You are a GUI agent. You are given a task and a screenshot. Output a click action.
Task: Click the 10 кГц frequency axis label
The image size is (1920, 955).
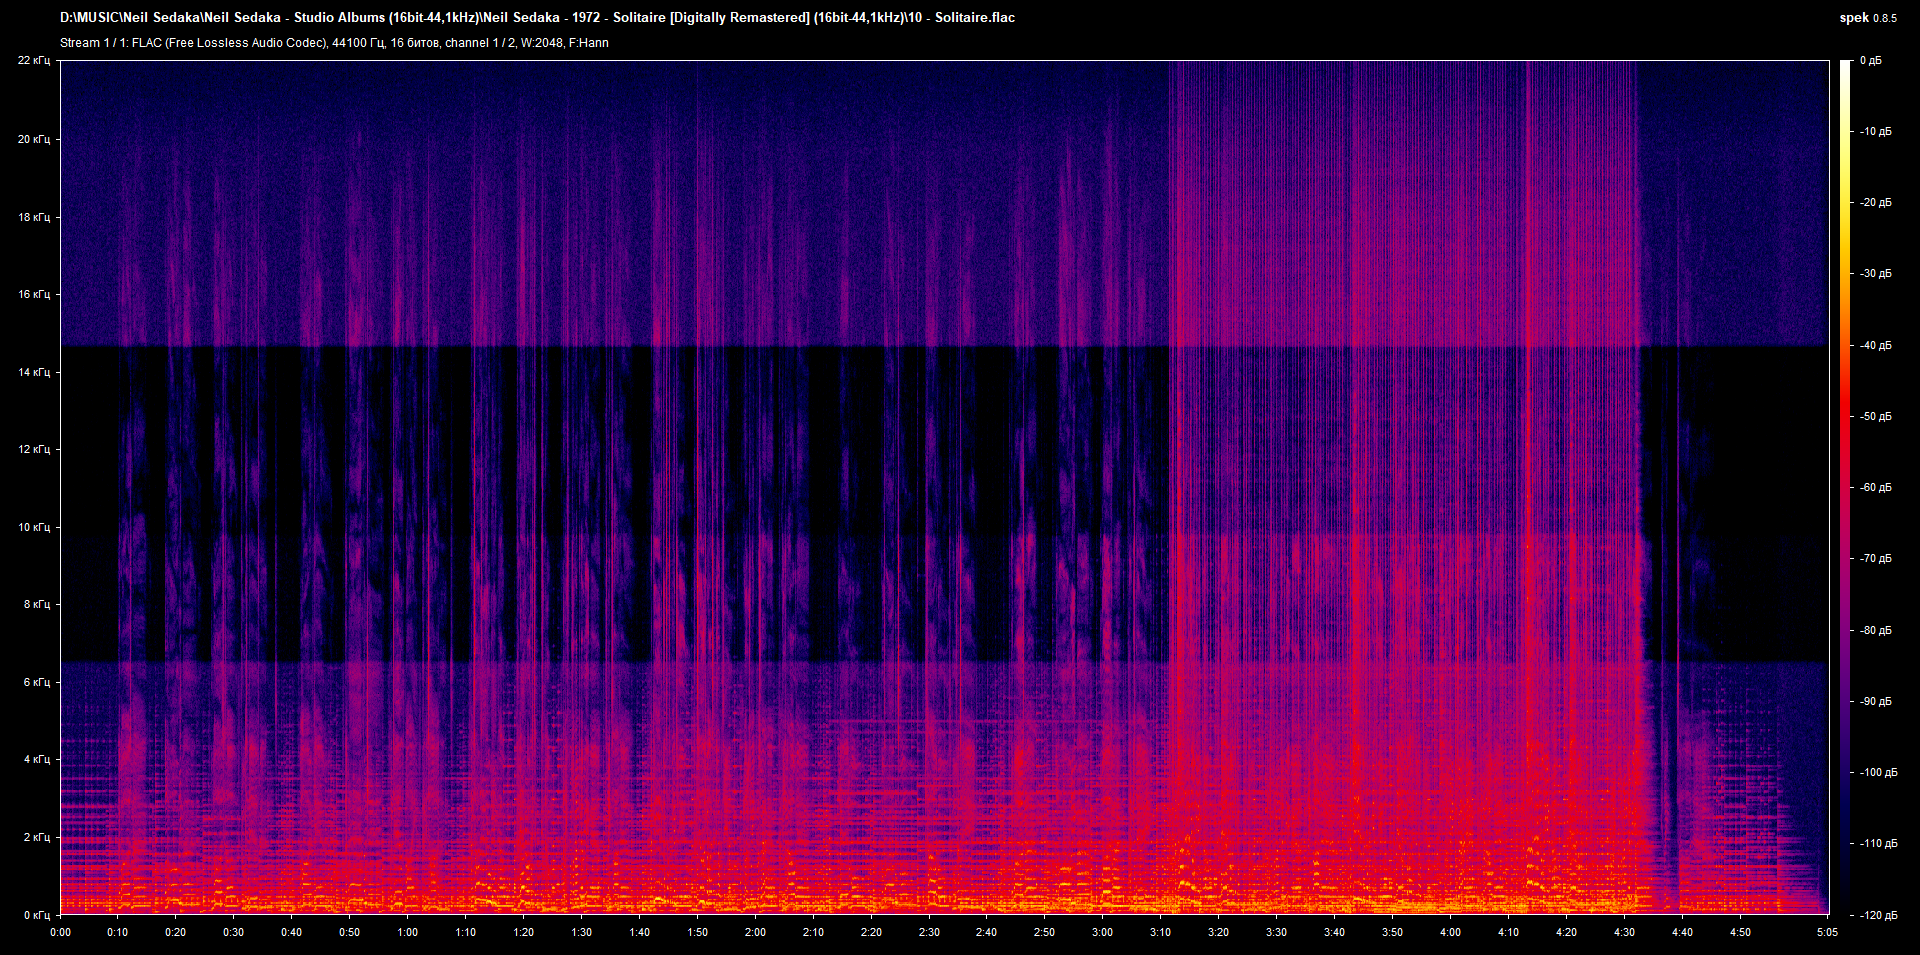point(34,527)
